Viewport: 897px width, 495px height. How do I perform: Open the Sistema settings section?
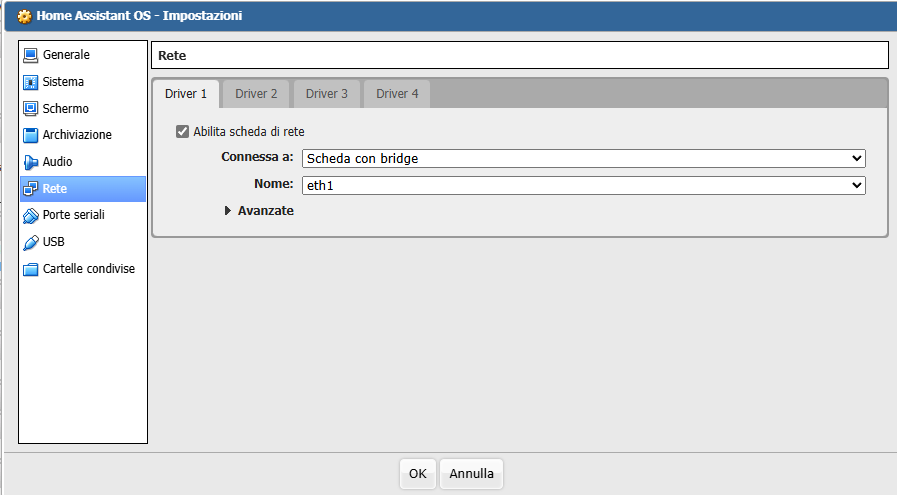tap(83, 82)
